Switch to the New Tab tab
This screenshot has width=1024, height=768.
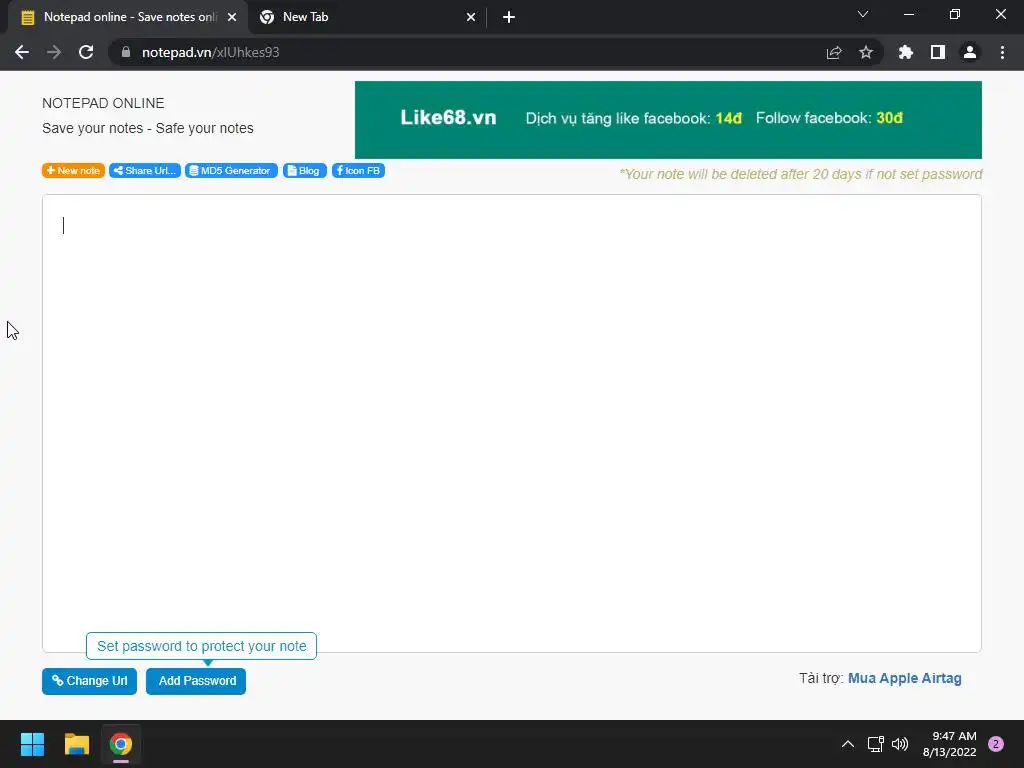click(x=368, y=17)
